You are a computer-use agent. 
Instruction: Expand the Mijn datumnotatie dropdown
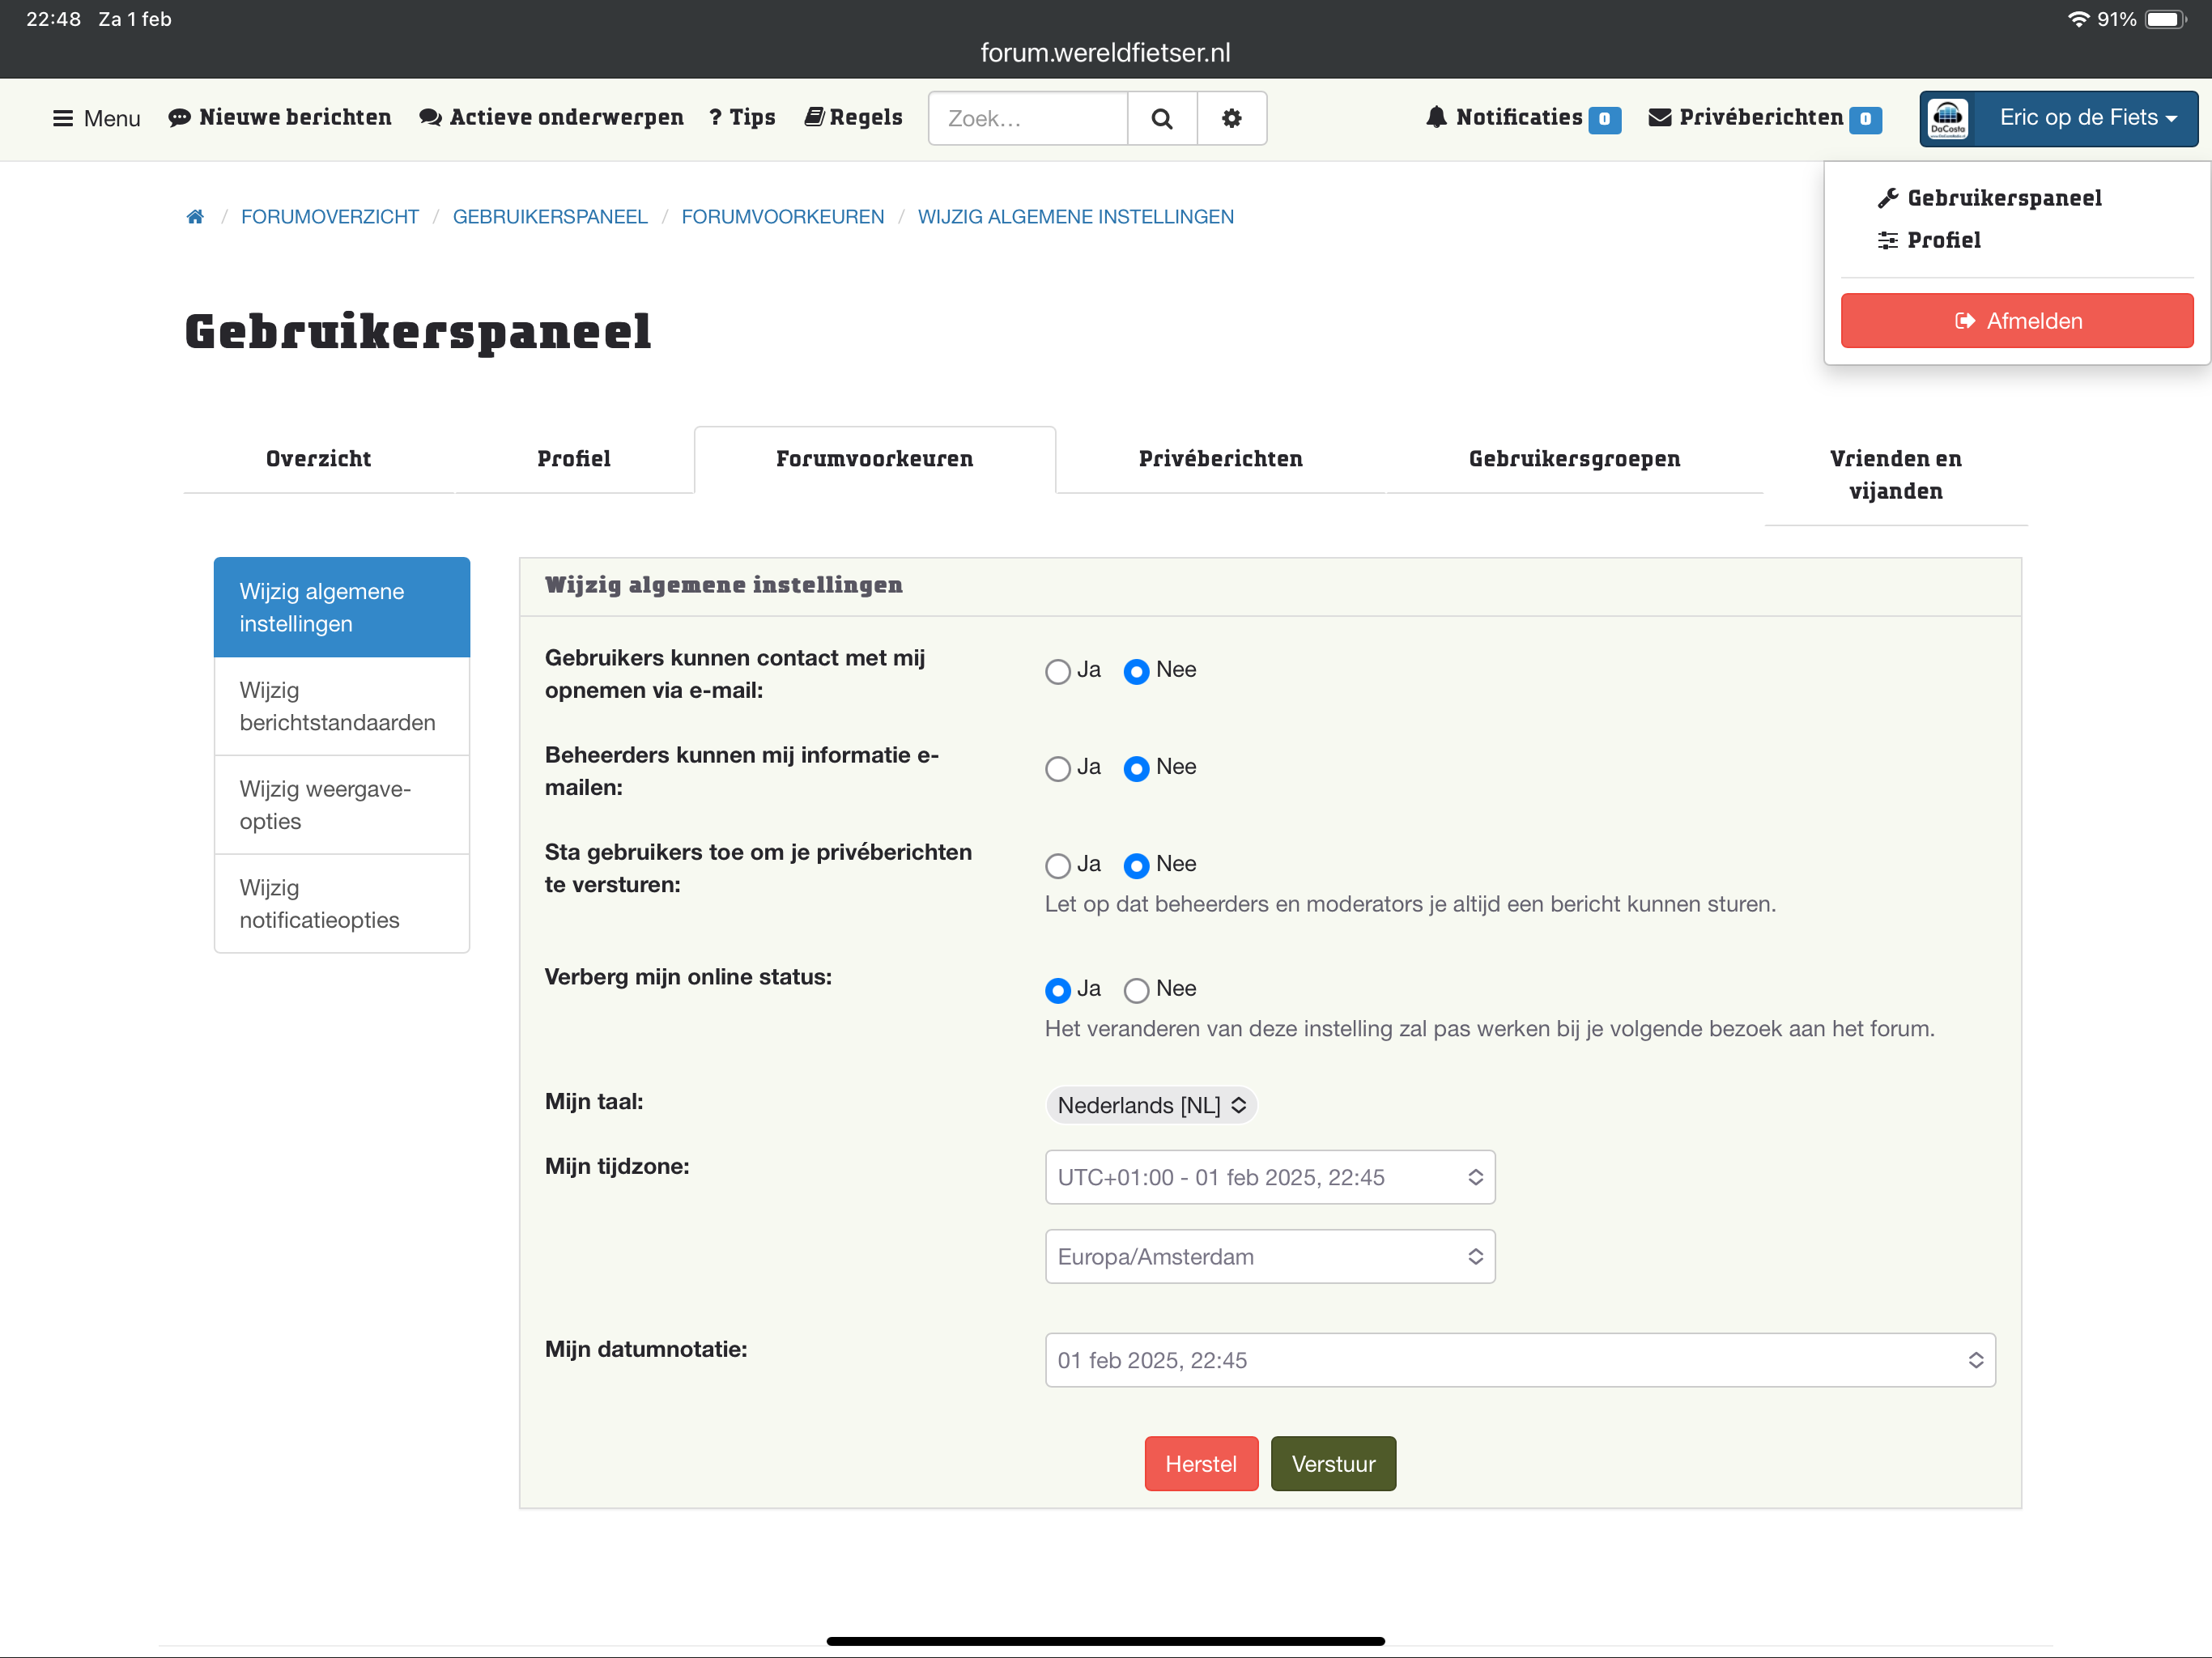point(1519,1360)
